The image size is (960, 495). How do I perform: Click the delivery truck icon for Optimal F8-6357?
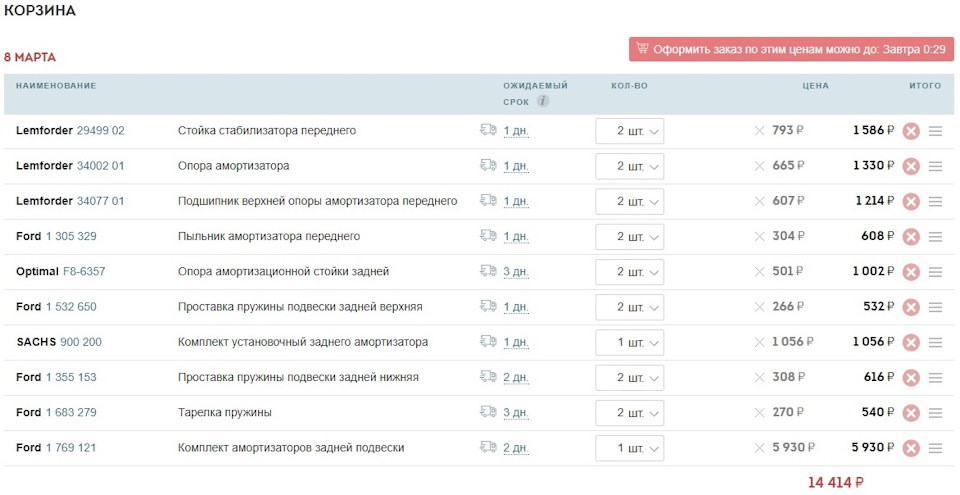click(488, 271)
